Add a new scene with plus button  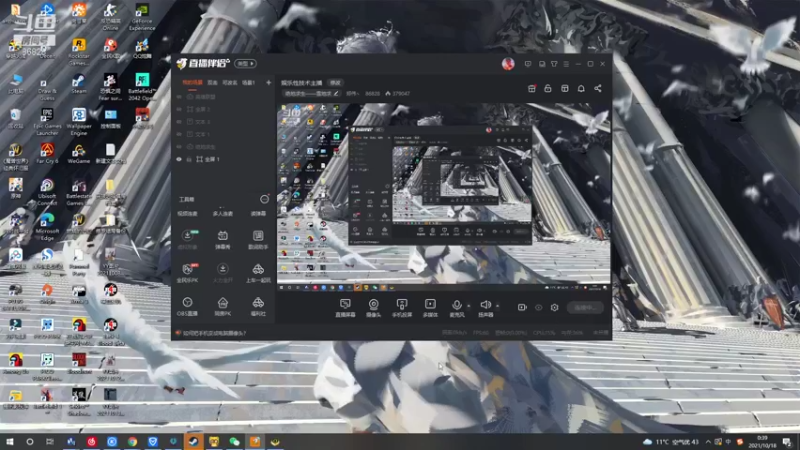[268, 83]
